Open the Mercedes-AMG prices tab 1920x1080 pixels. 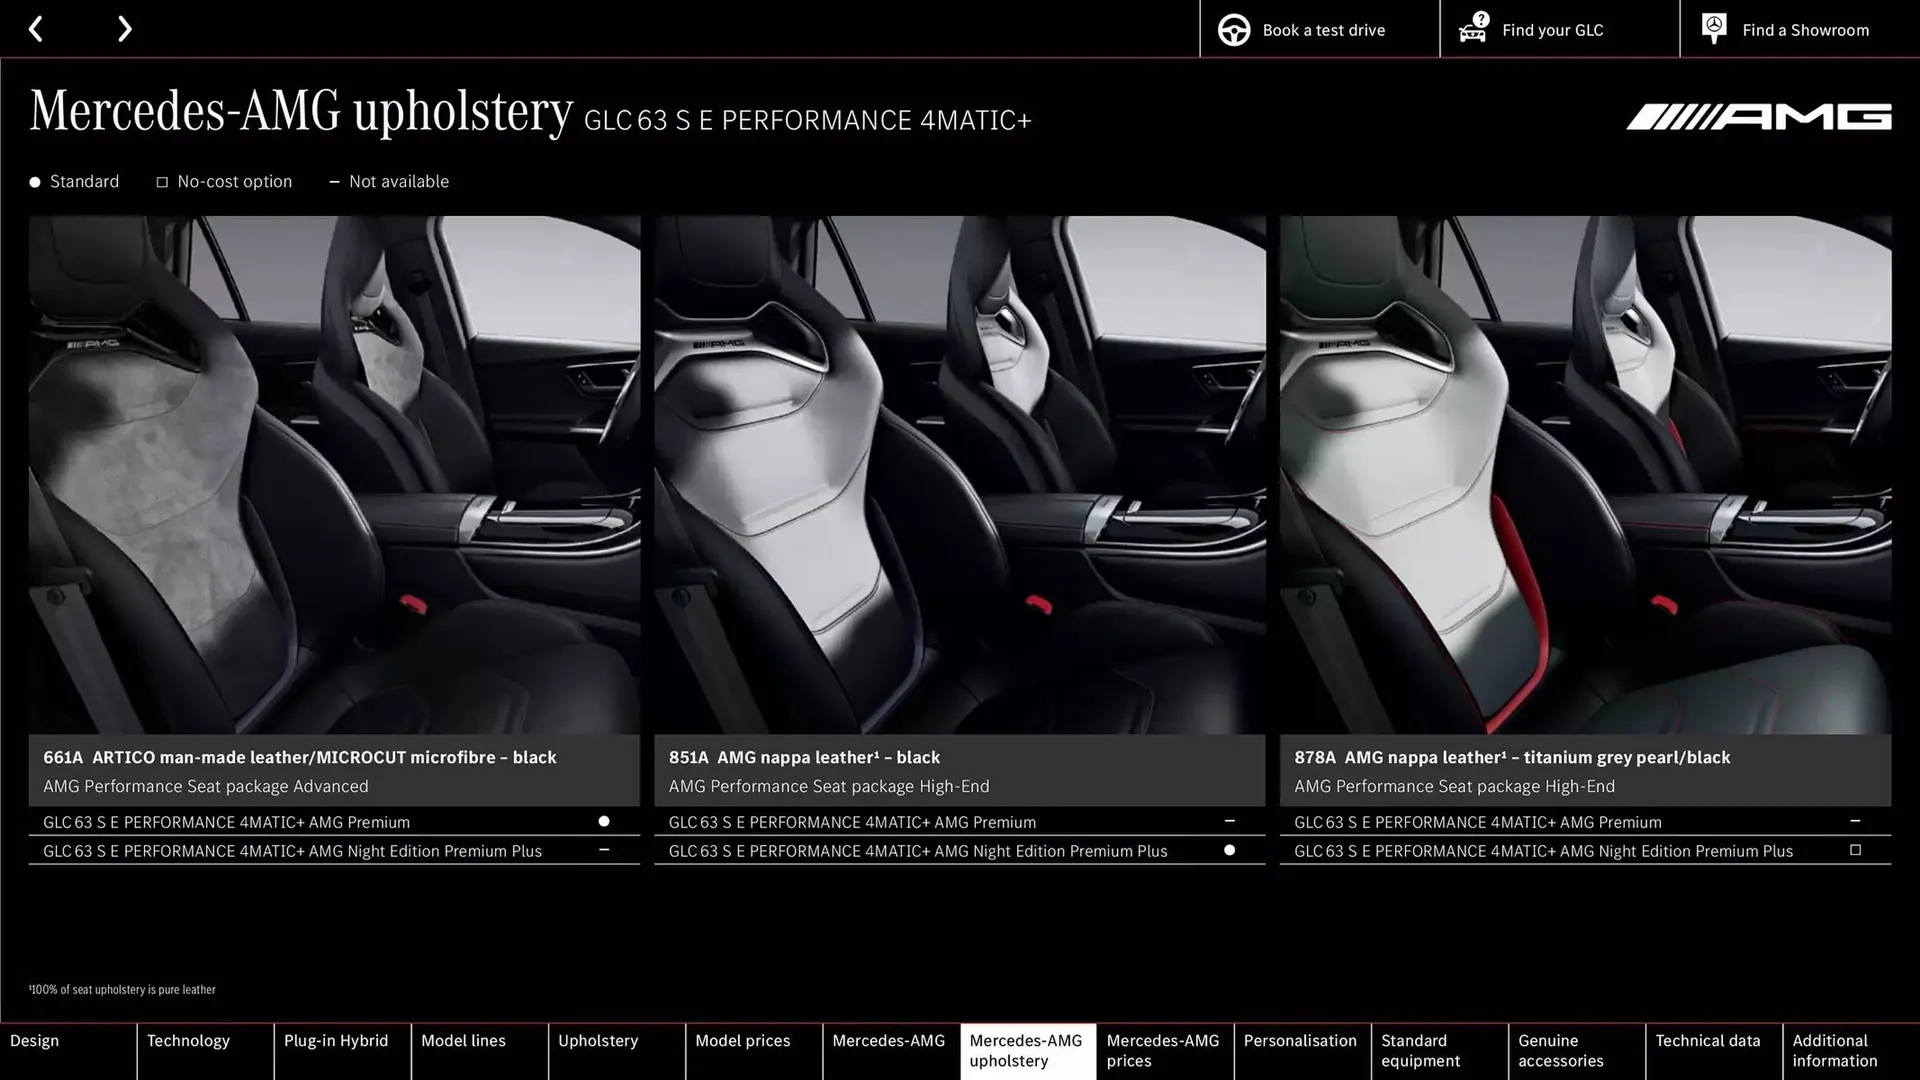click(1165, 1051)
